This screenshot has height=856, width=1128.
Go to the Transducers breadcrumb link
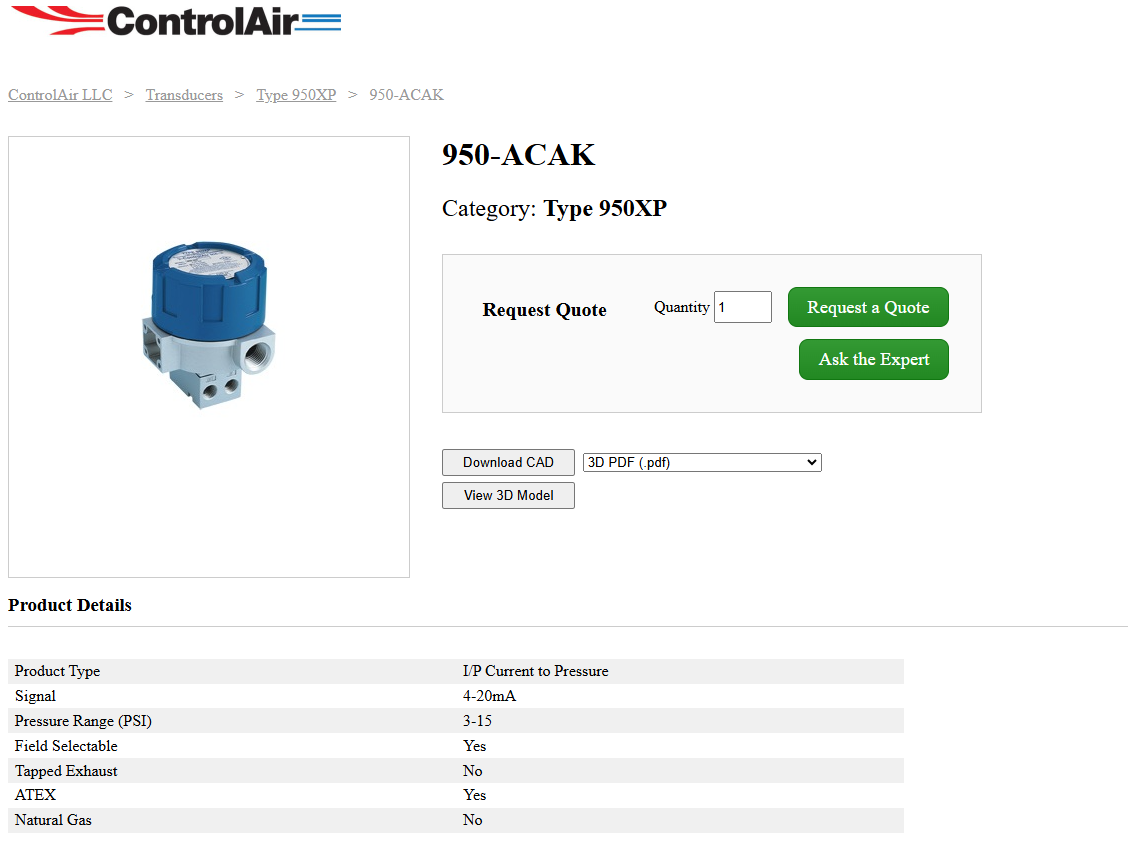(x=184, y=95)
